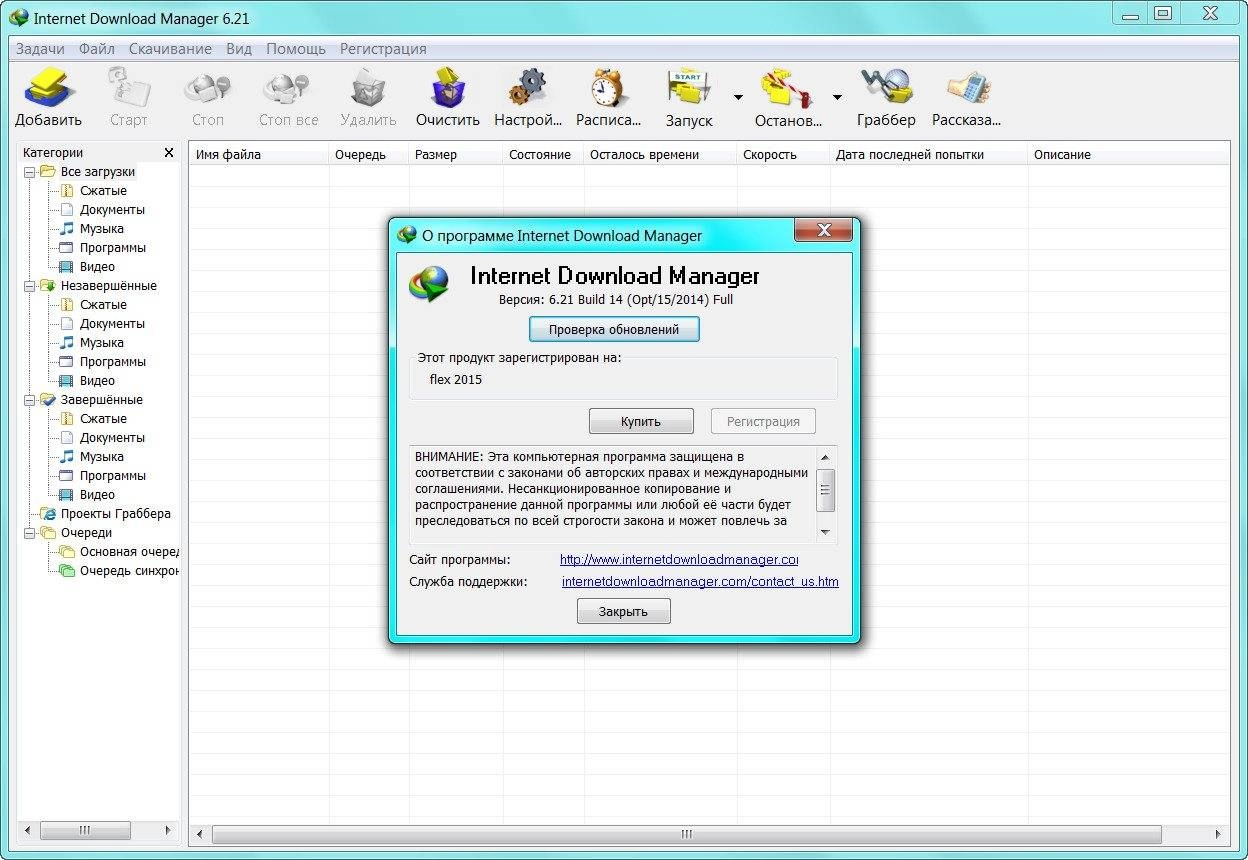The image size is (1248, 860).
Task: Open the dropdown arrow next to Запуск
Action: click(x=738, y=97)
